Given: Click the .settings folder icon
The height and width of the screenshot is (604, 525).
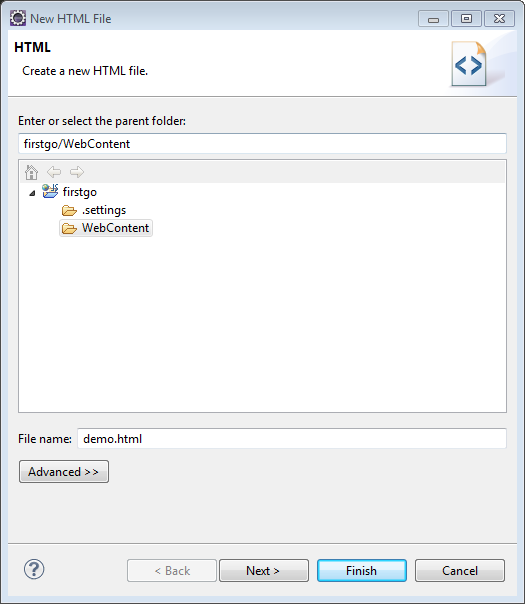Looking at the screenshot, I should tap(69, 210).
